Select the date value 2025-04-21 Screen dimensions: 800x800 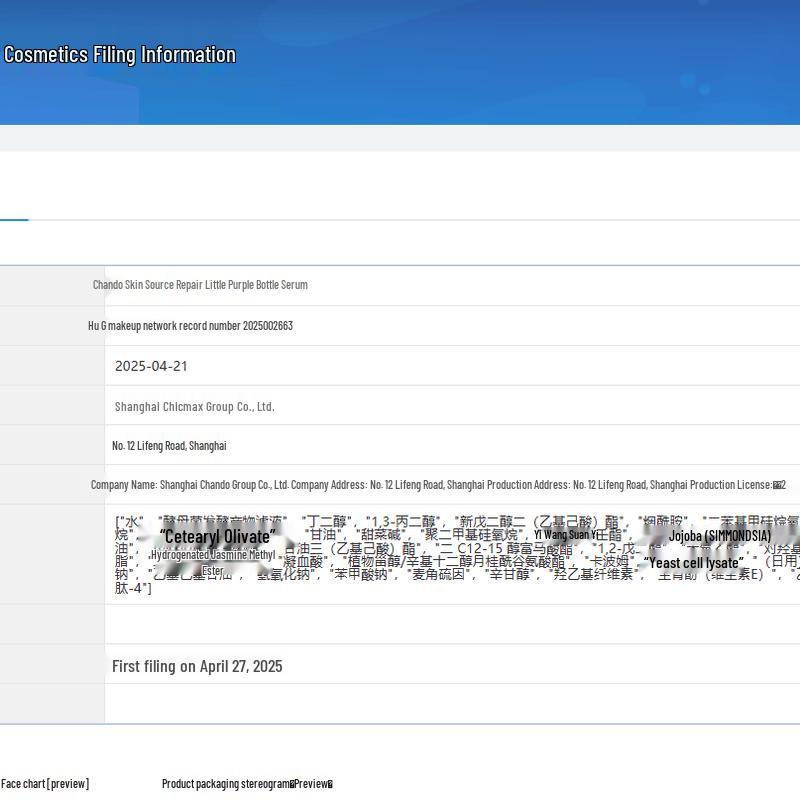tap(151, 366)
